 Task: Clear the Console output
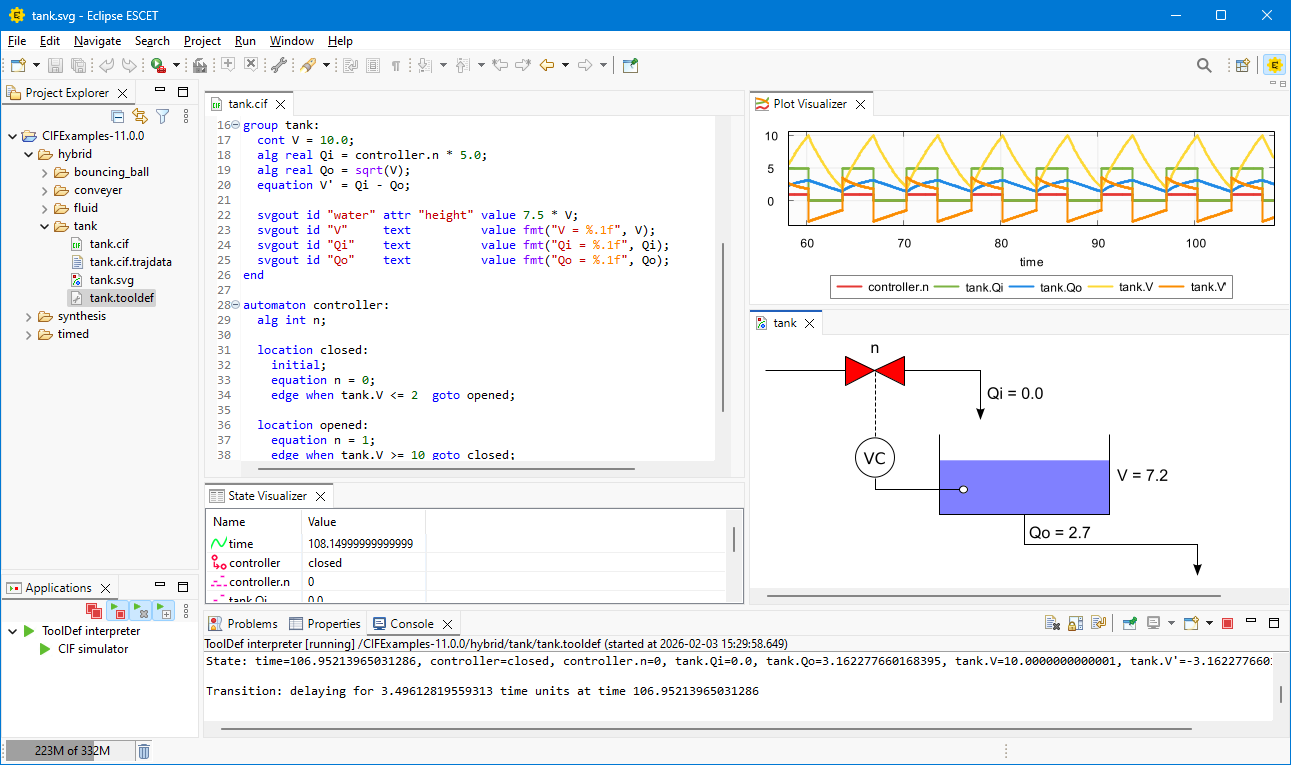click(x=1053, y=622)
